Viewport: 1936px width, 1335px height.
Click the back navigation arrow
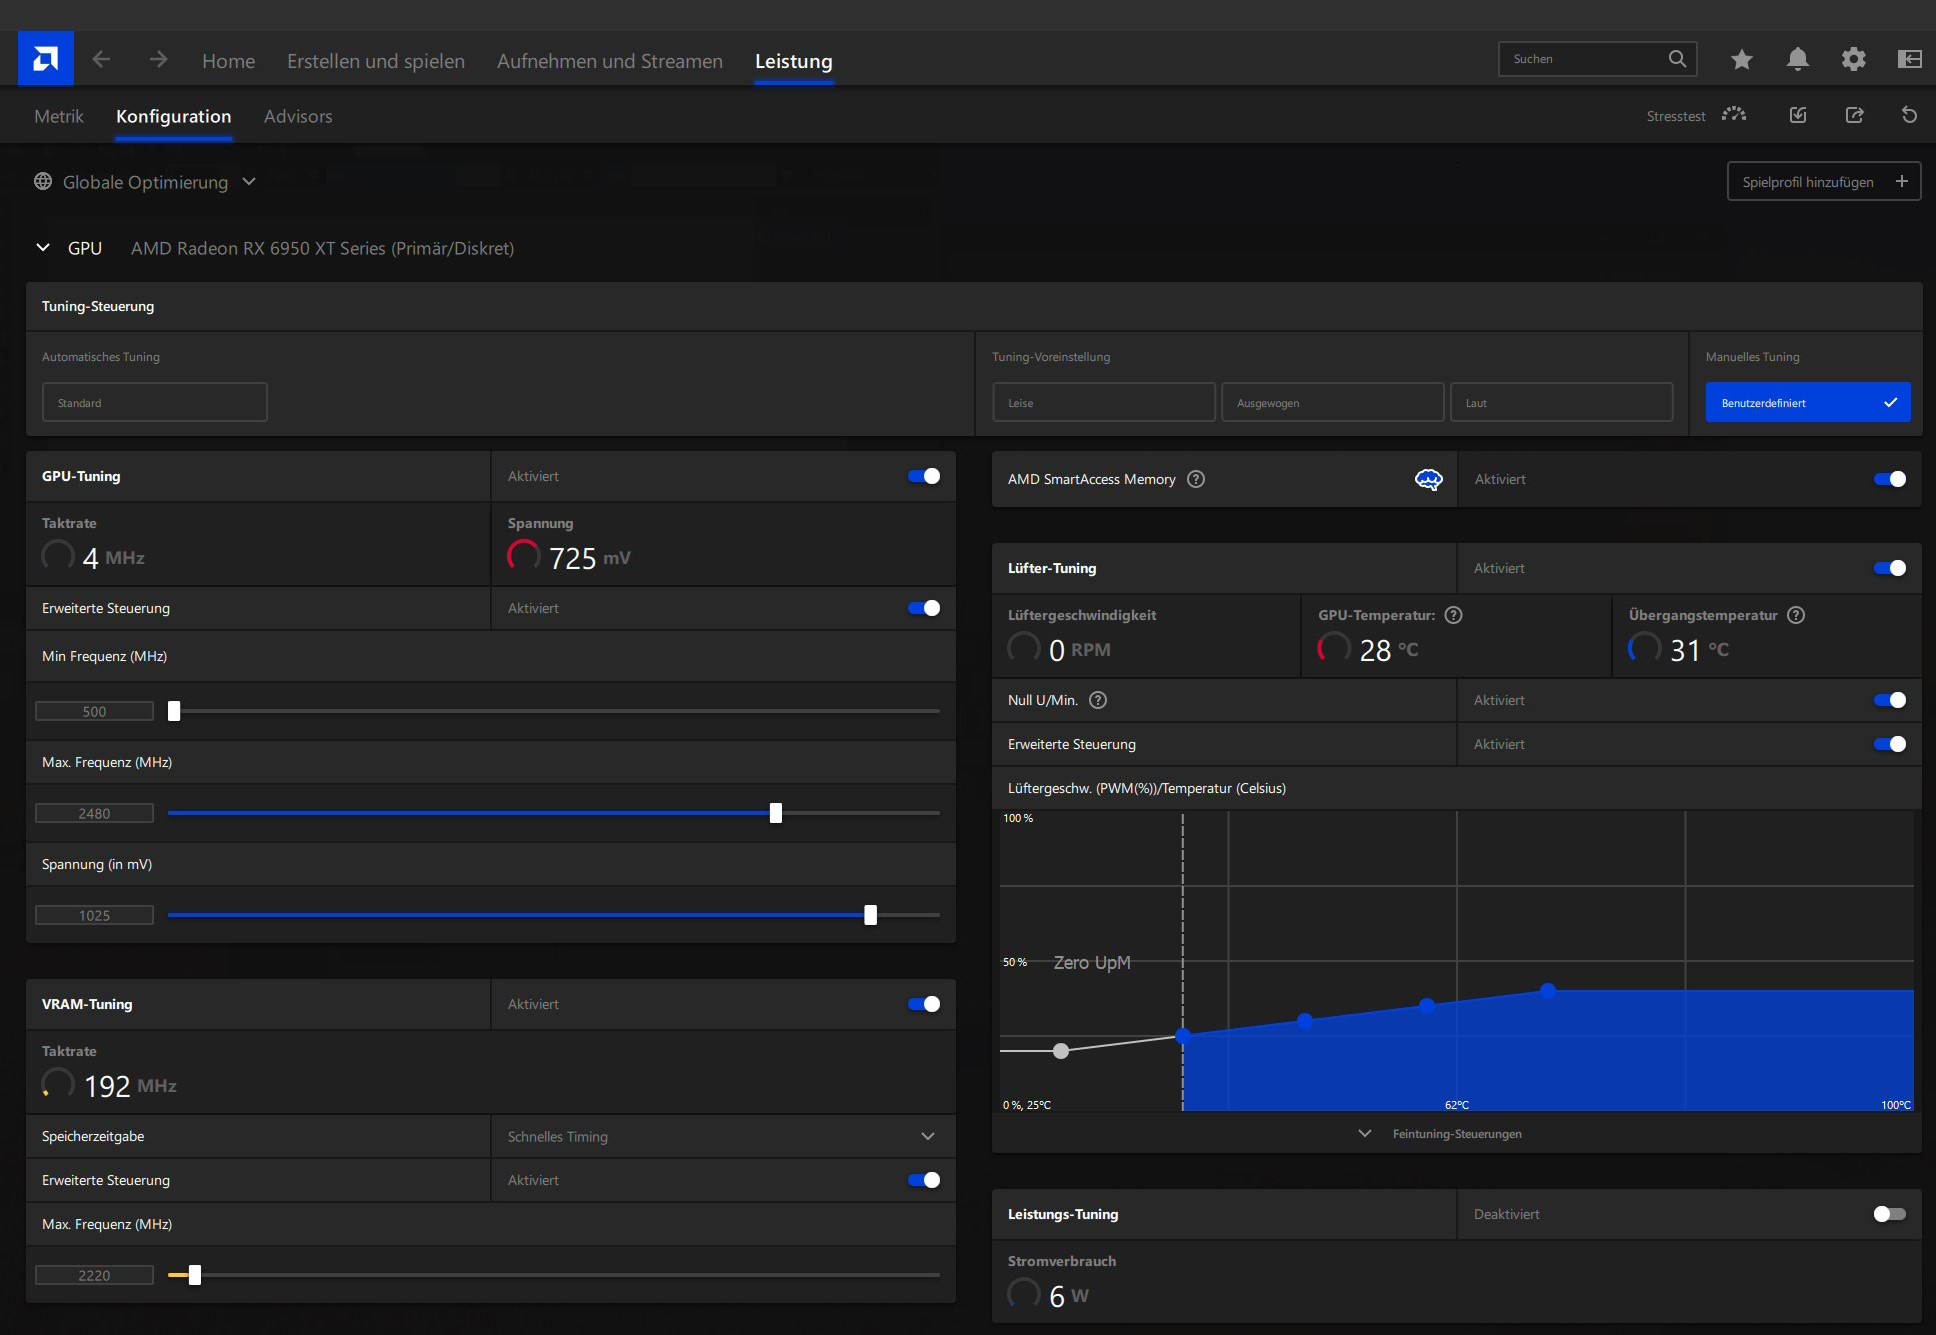[x=101, y=60]
